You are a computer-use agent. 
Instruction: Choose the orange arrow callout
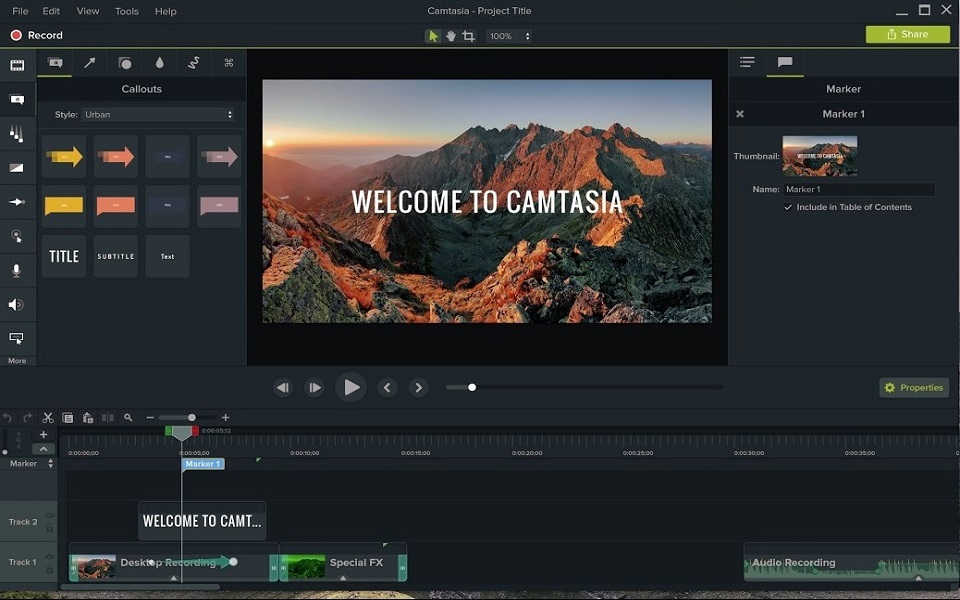[x=116, y=157]
